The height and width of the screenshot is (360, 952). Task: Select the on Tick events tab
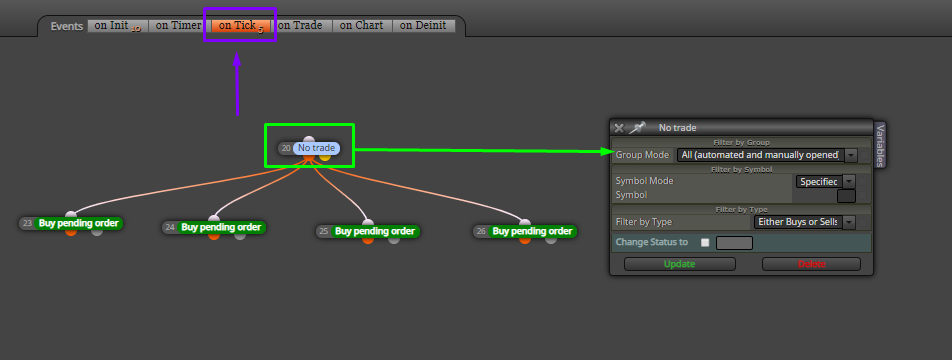pyautogui.click(x=240, y=25)
